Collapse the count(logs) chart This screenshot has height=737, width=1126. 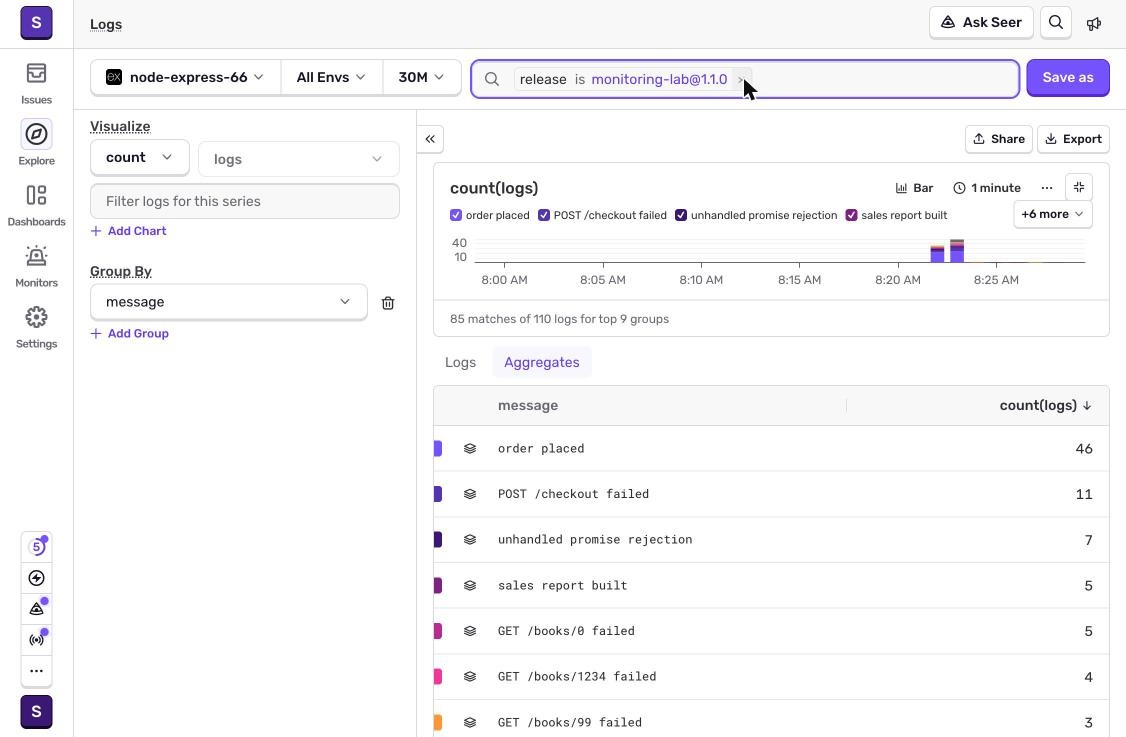[1079, 187]
